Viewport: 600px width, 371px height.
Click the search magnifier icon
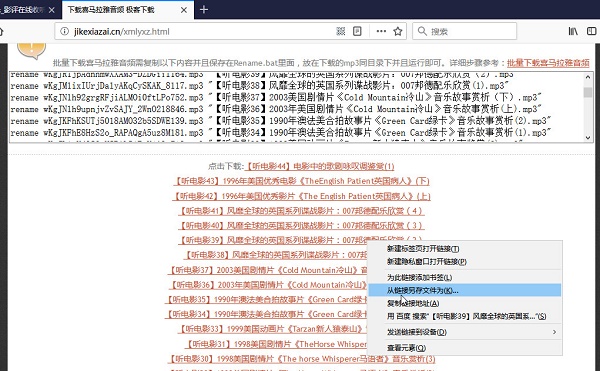pos(422,31)
